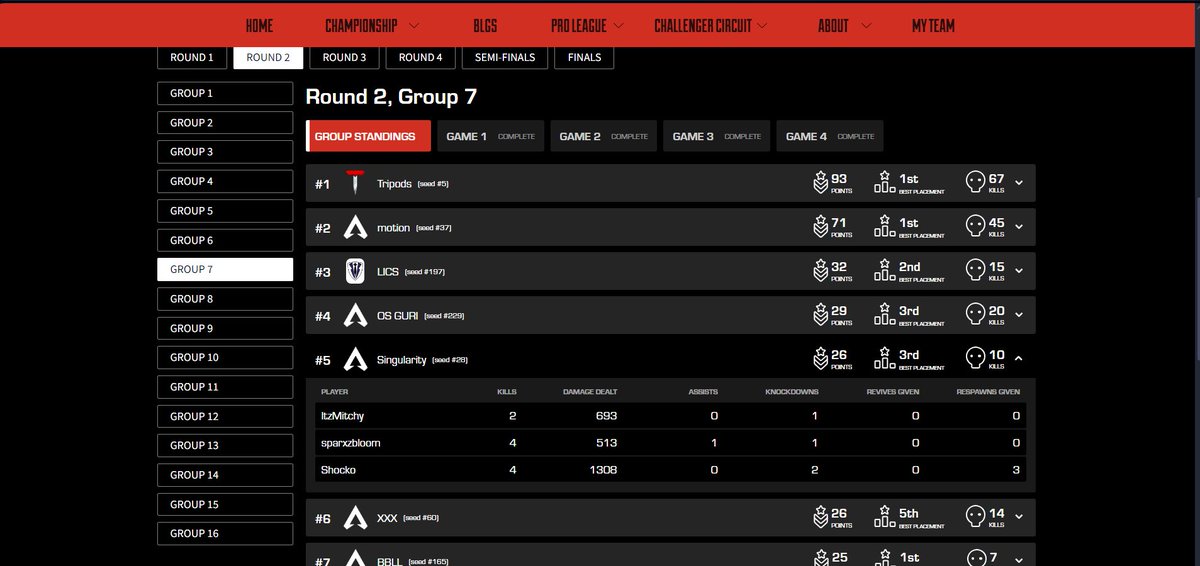1200x566 pixels.
Task: Click the Damage Dealt column header
Action: click(590, 392)
